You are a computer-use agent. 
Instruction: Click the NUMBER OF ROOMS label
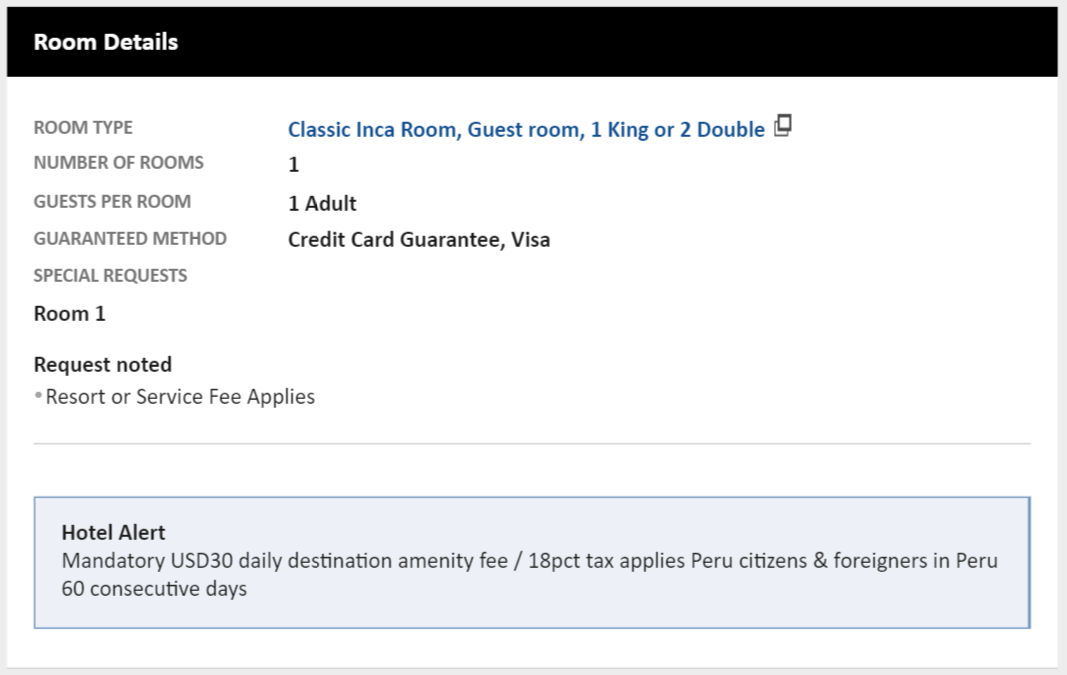pos(118,163)
